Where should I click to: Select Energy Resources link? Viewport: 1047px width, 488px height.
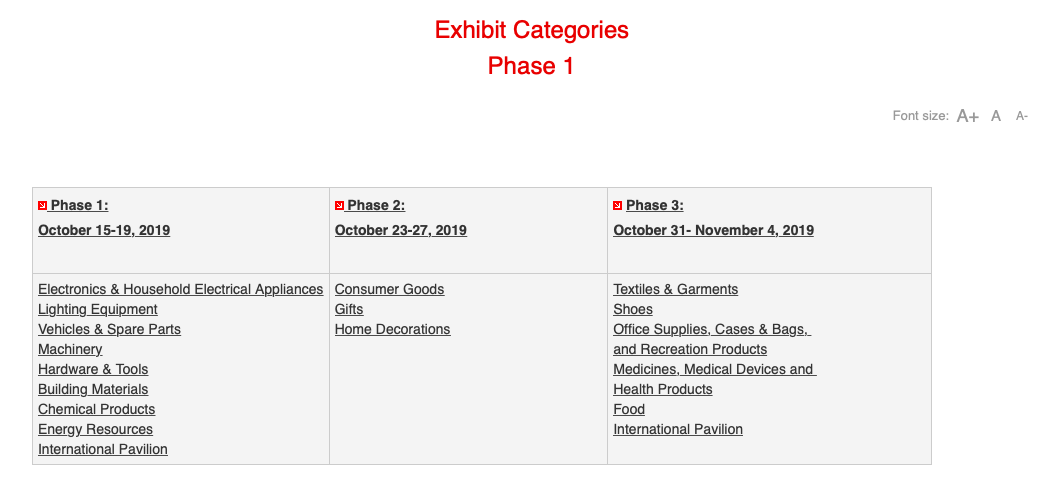[x=95, y=429]
